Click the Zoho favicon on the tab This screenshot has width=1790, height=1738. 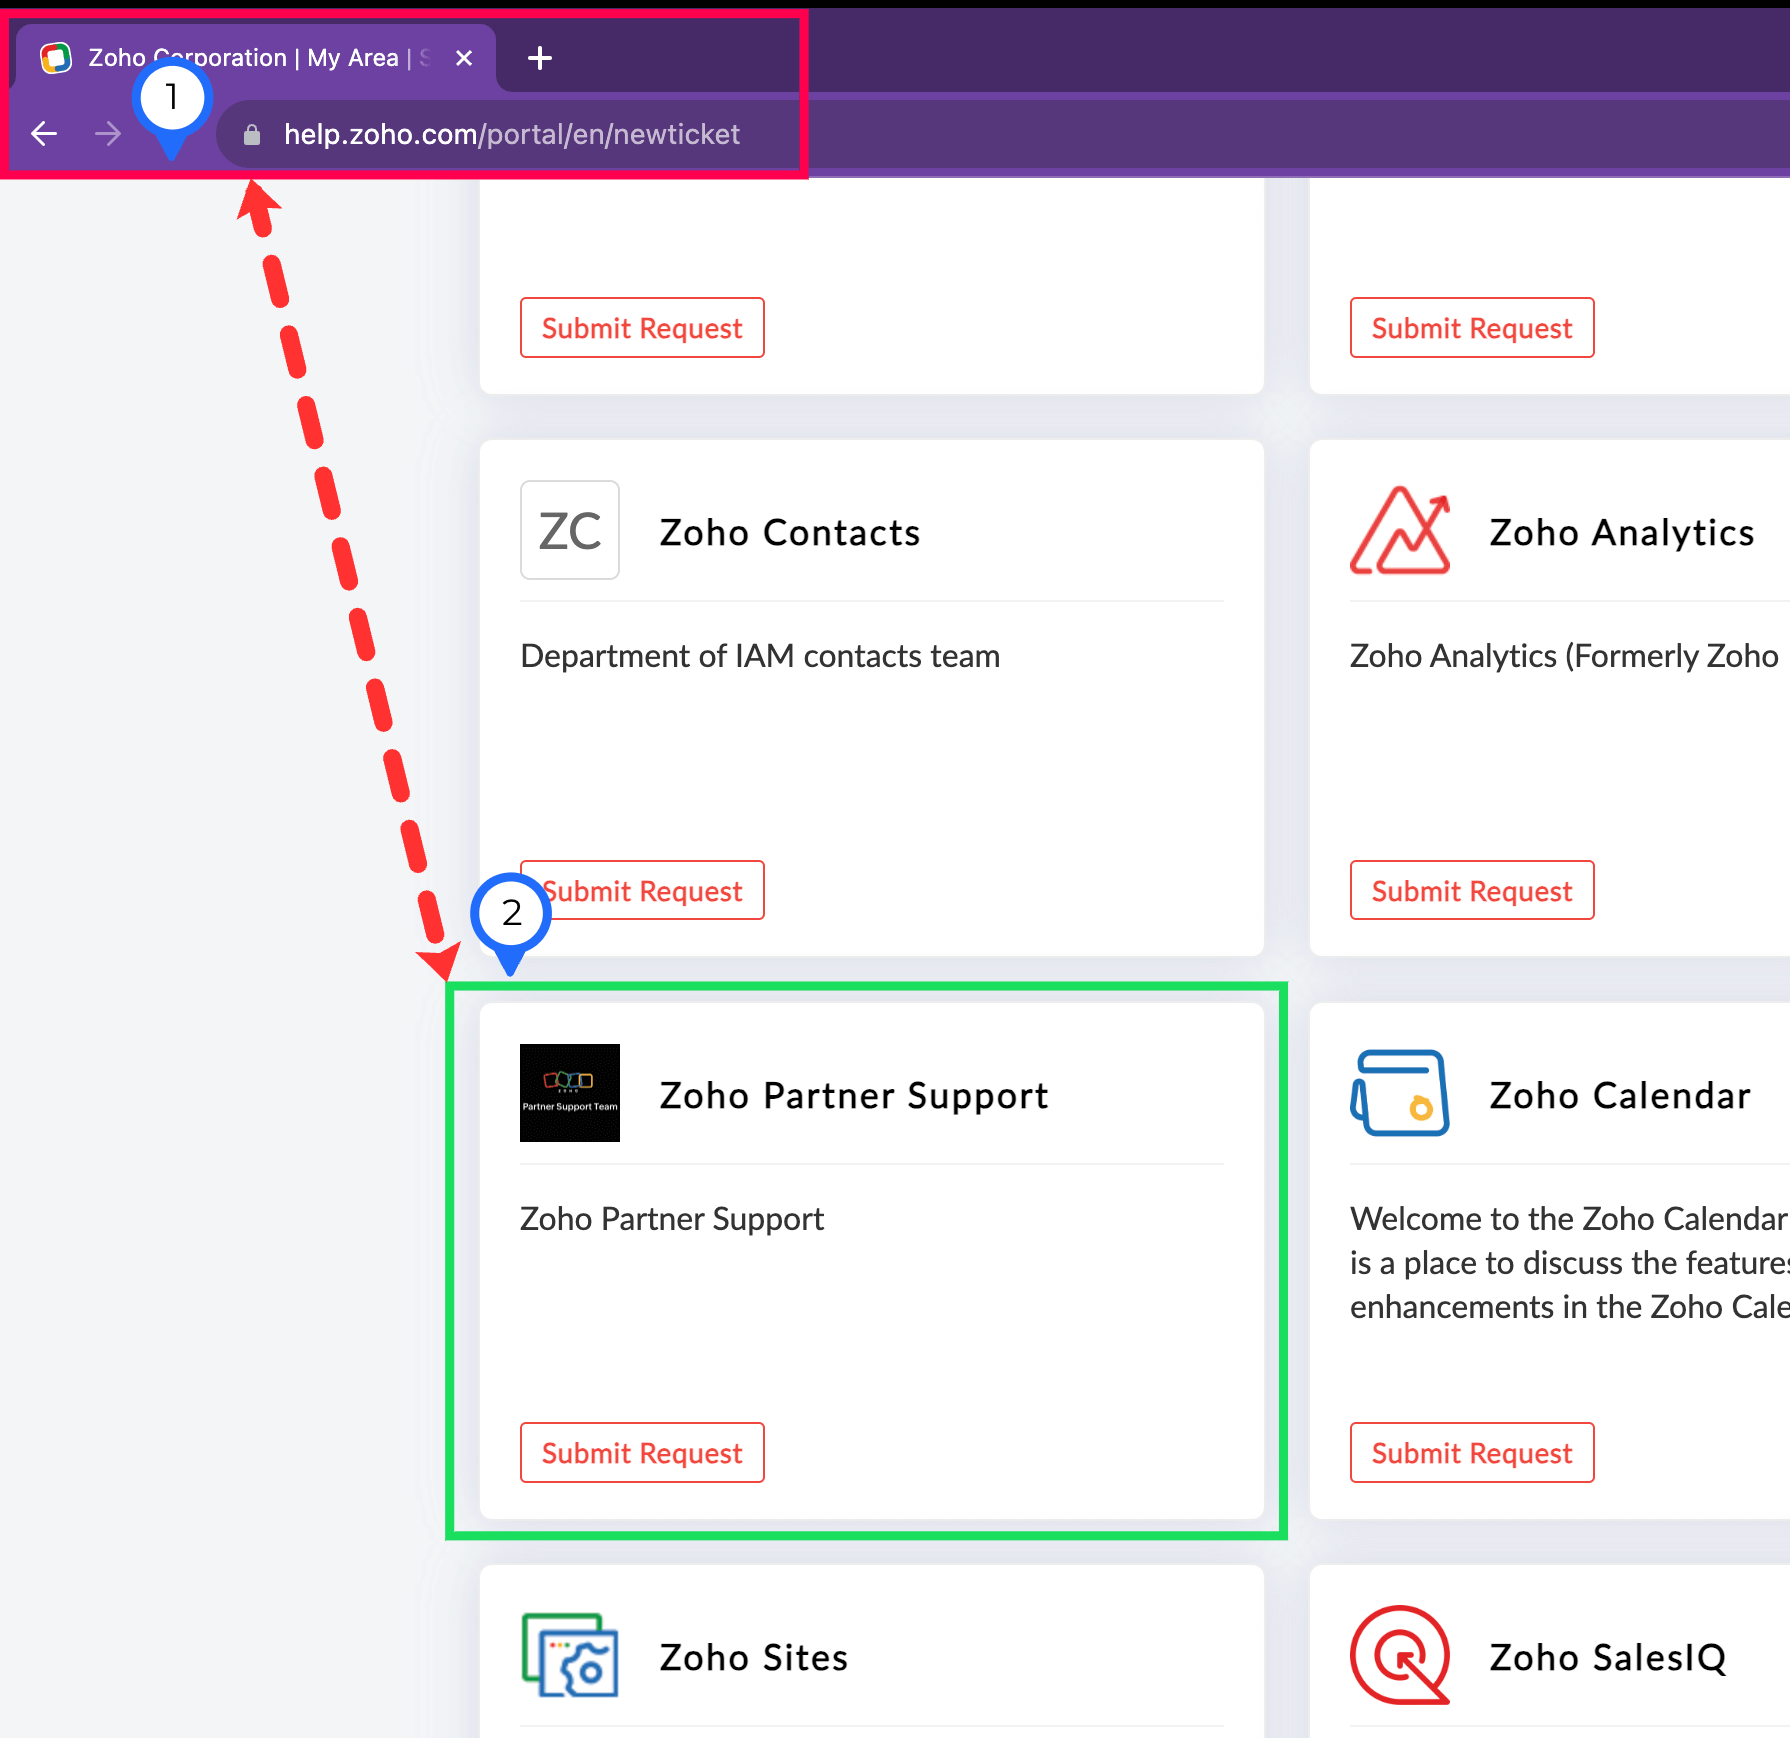tap(56, 58)
